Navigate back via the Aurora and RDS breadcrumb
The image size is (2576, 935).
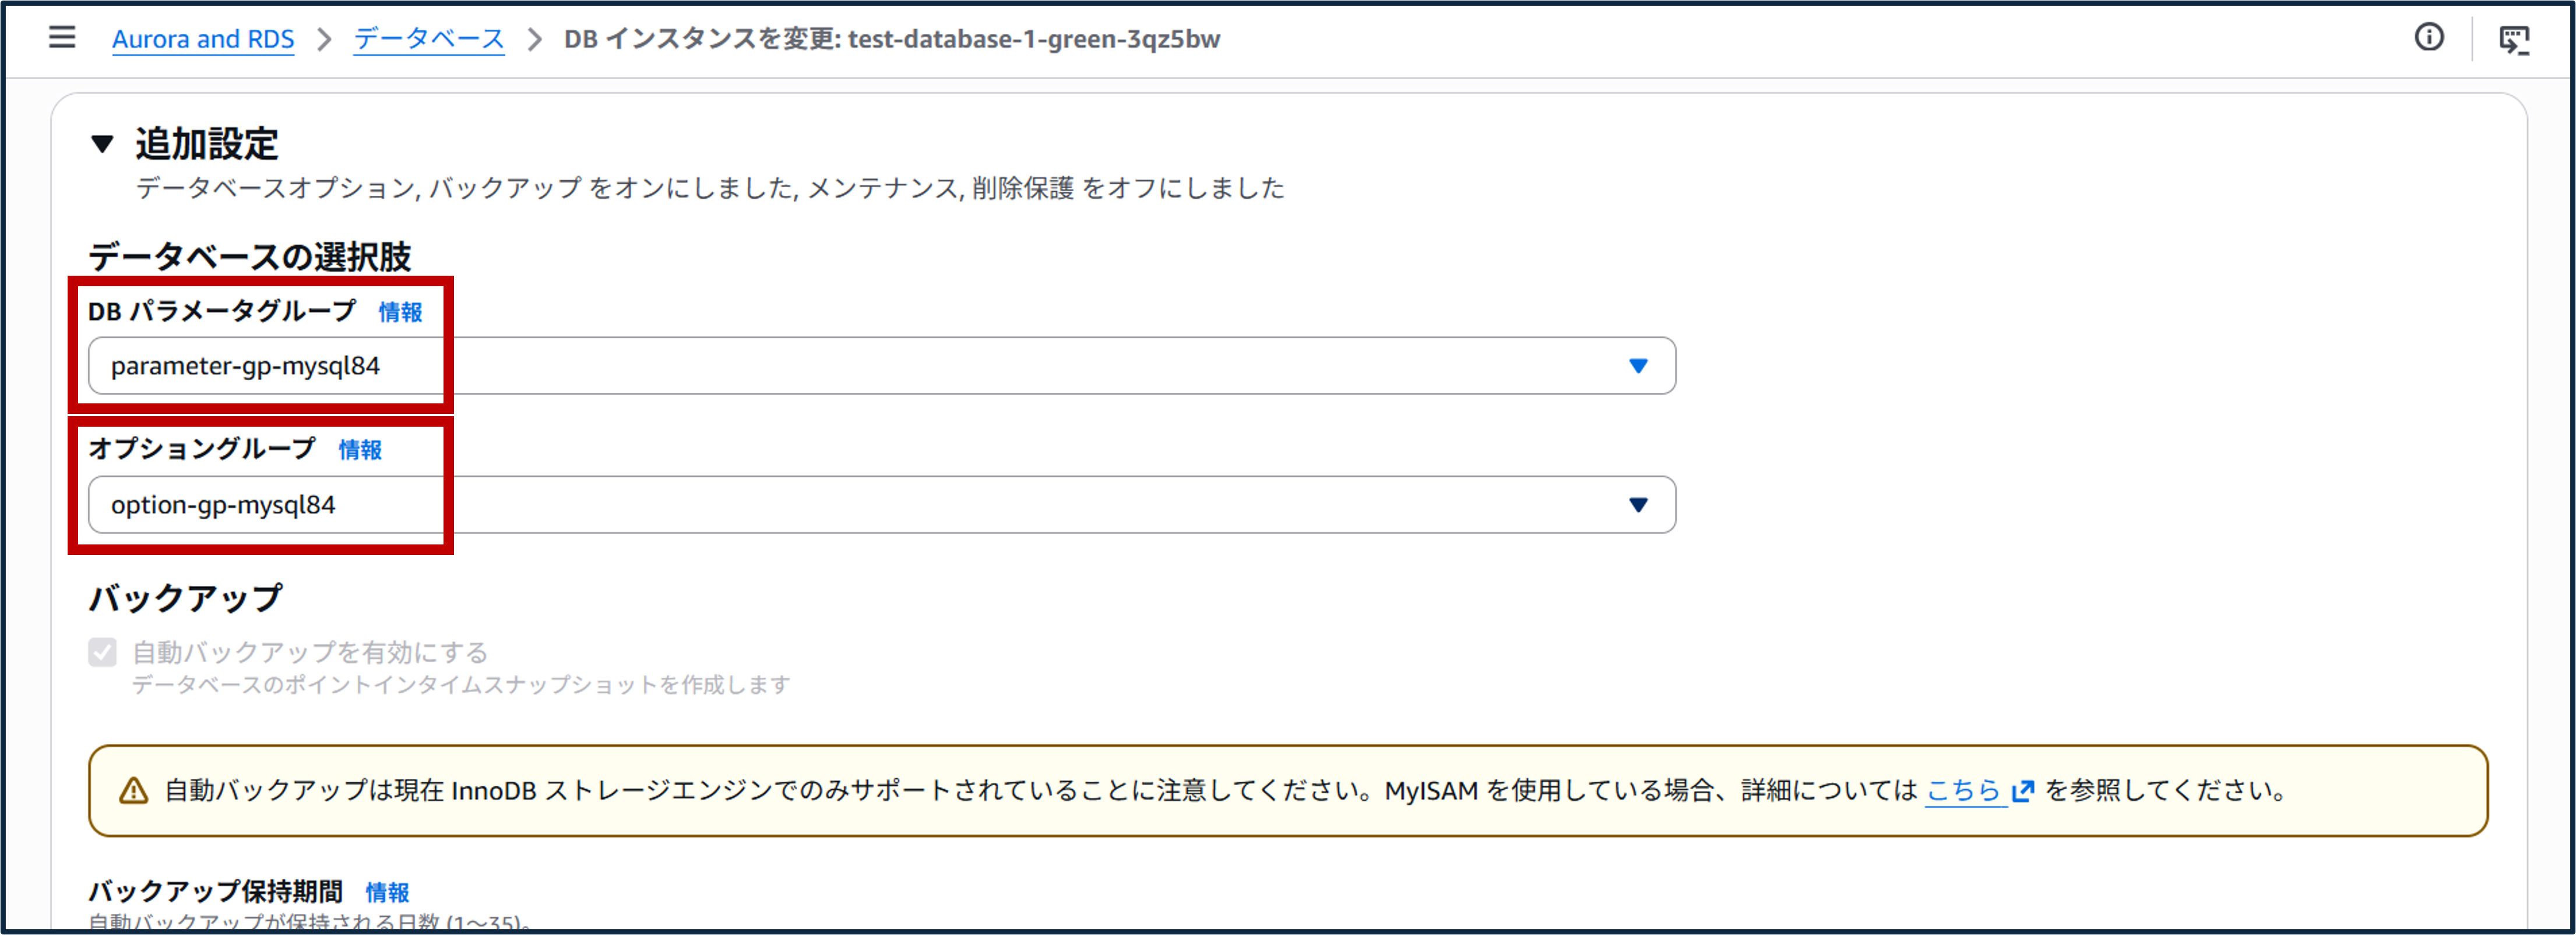pos(204,38)
